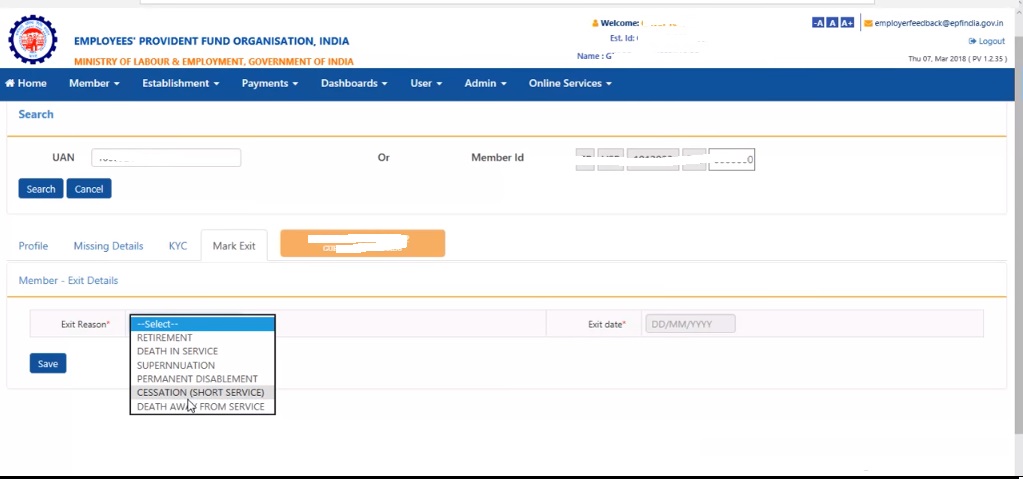Click the Cancel button
This screenshot has width=1023, height=479.
89,189
